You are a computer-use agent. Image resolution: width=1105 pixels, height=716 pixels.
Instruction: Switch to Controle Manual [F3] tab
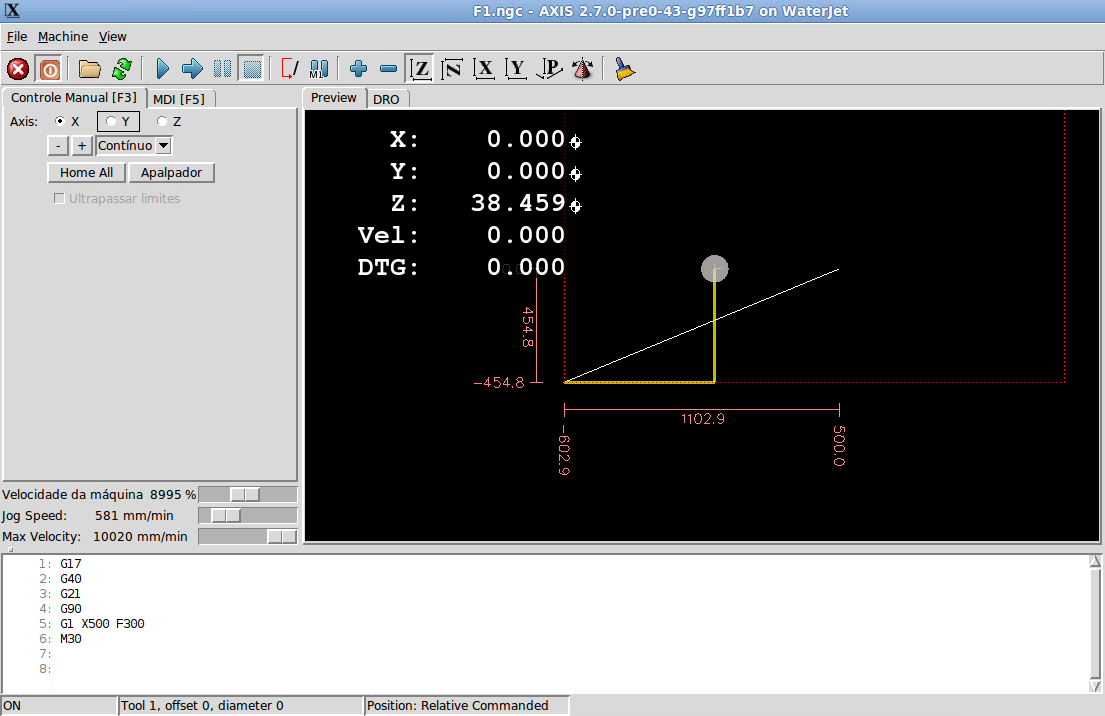[74, 98]
